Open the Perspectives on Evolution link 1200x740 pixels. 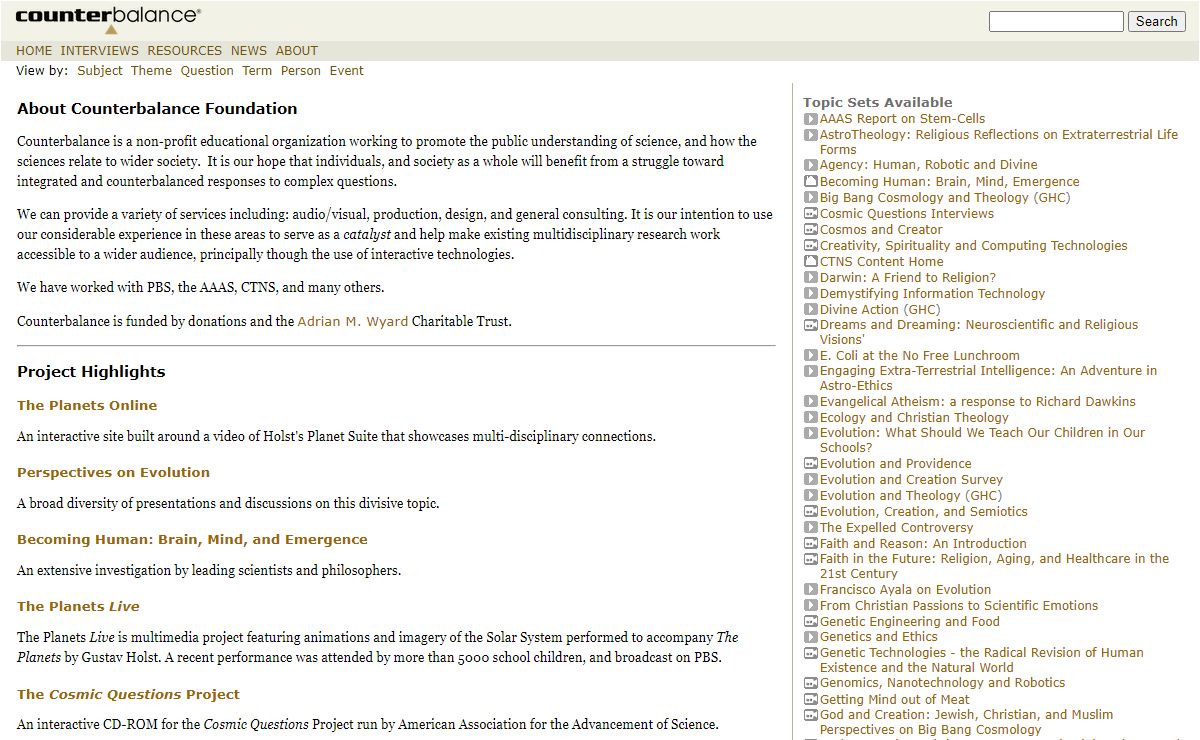click(114, 472)
